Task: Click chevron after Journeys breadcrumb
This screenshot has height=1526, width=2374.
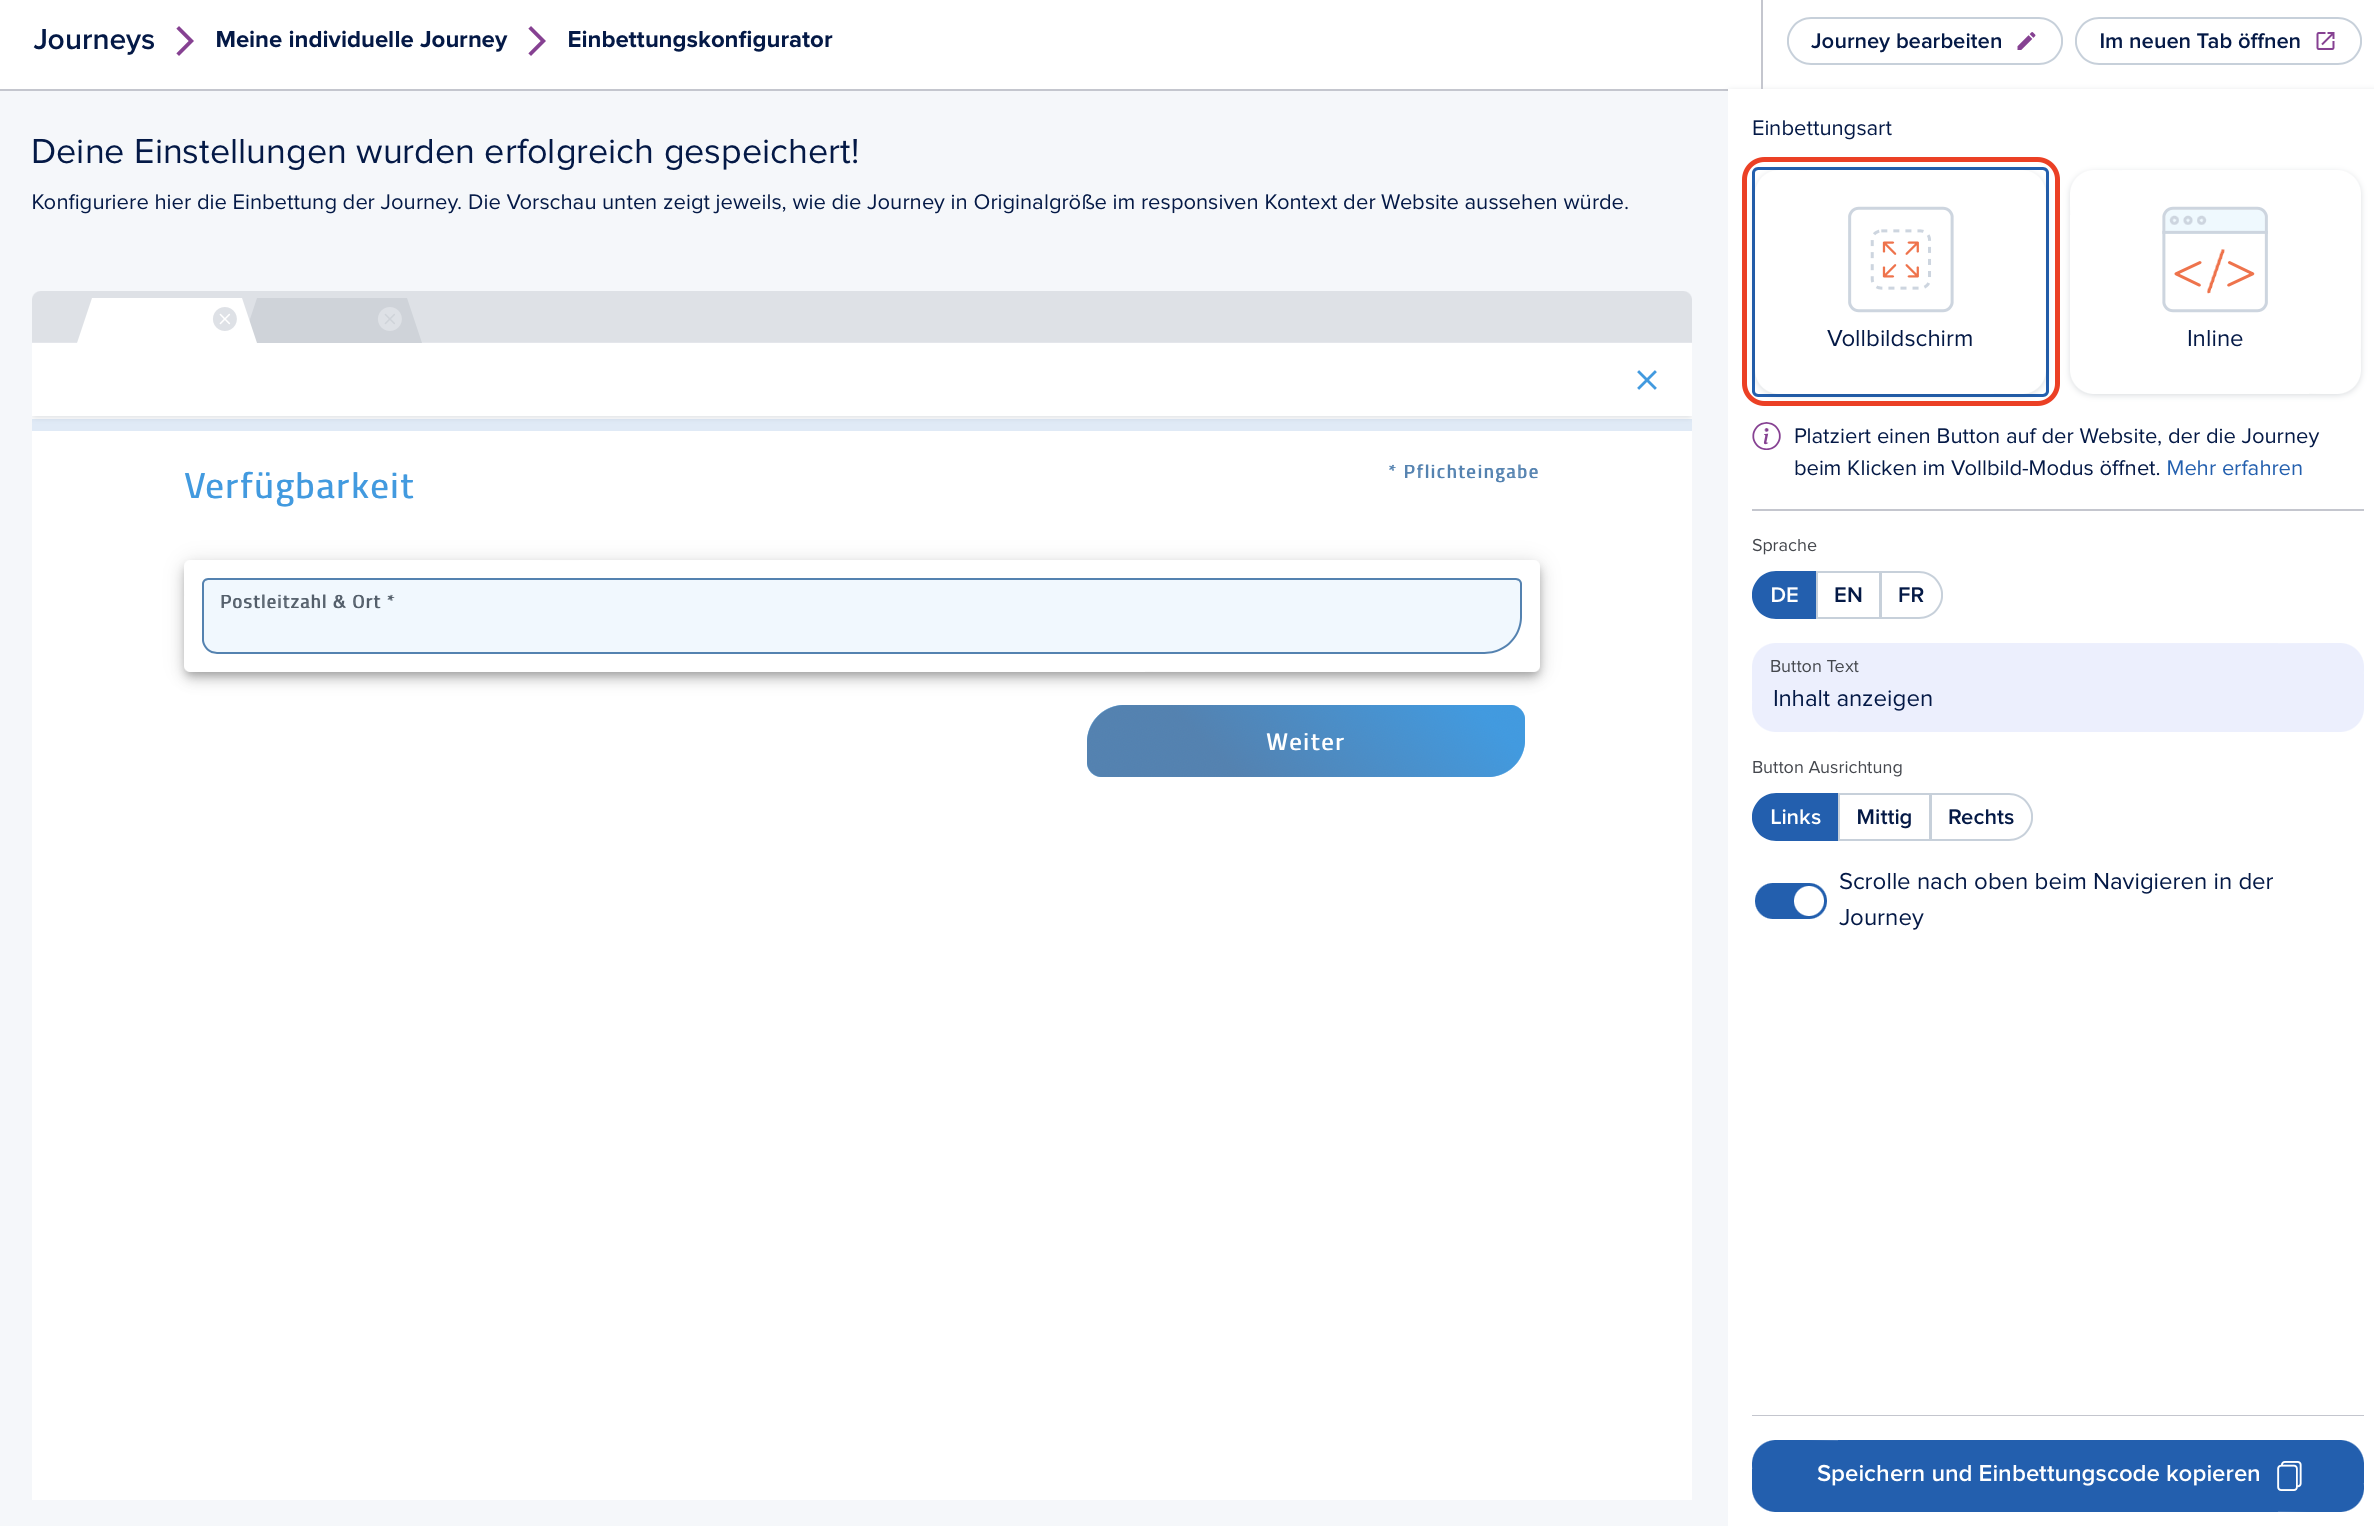Action: tap(185, 41)
